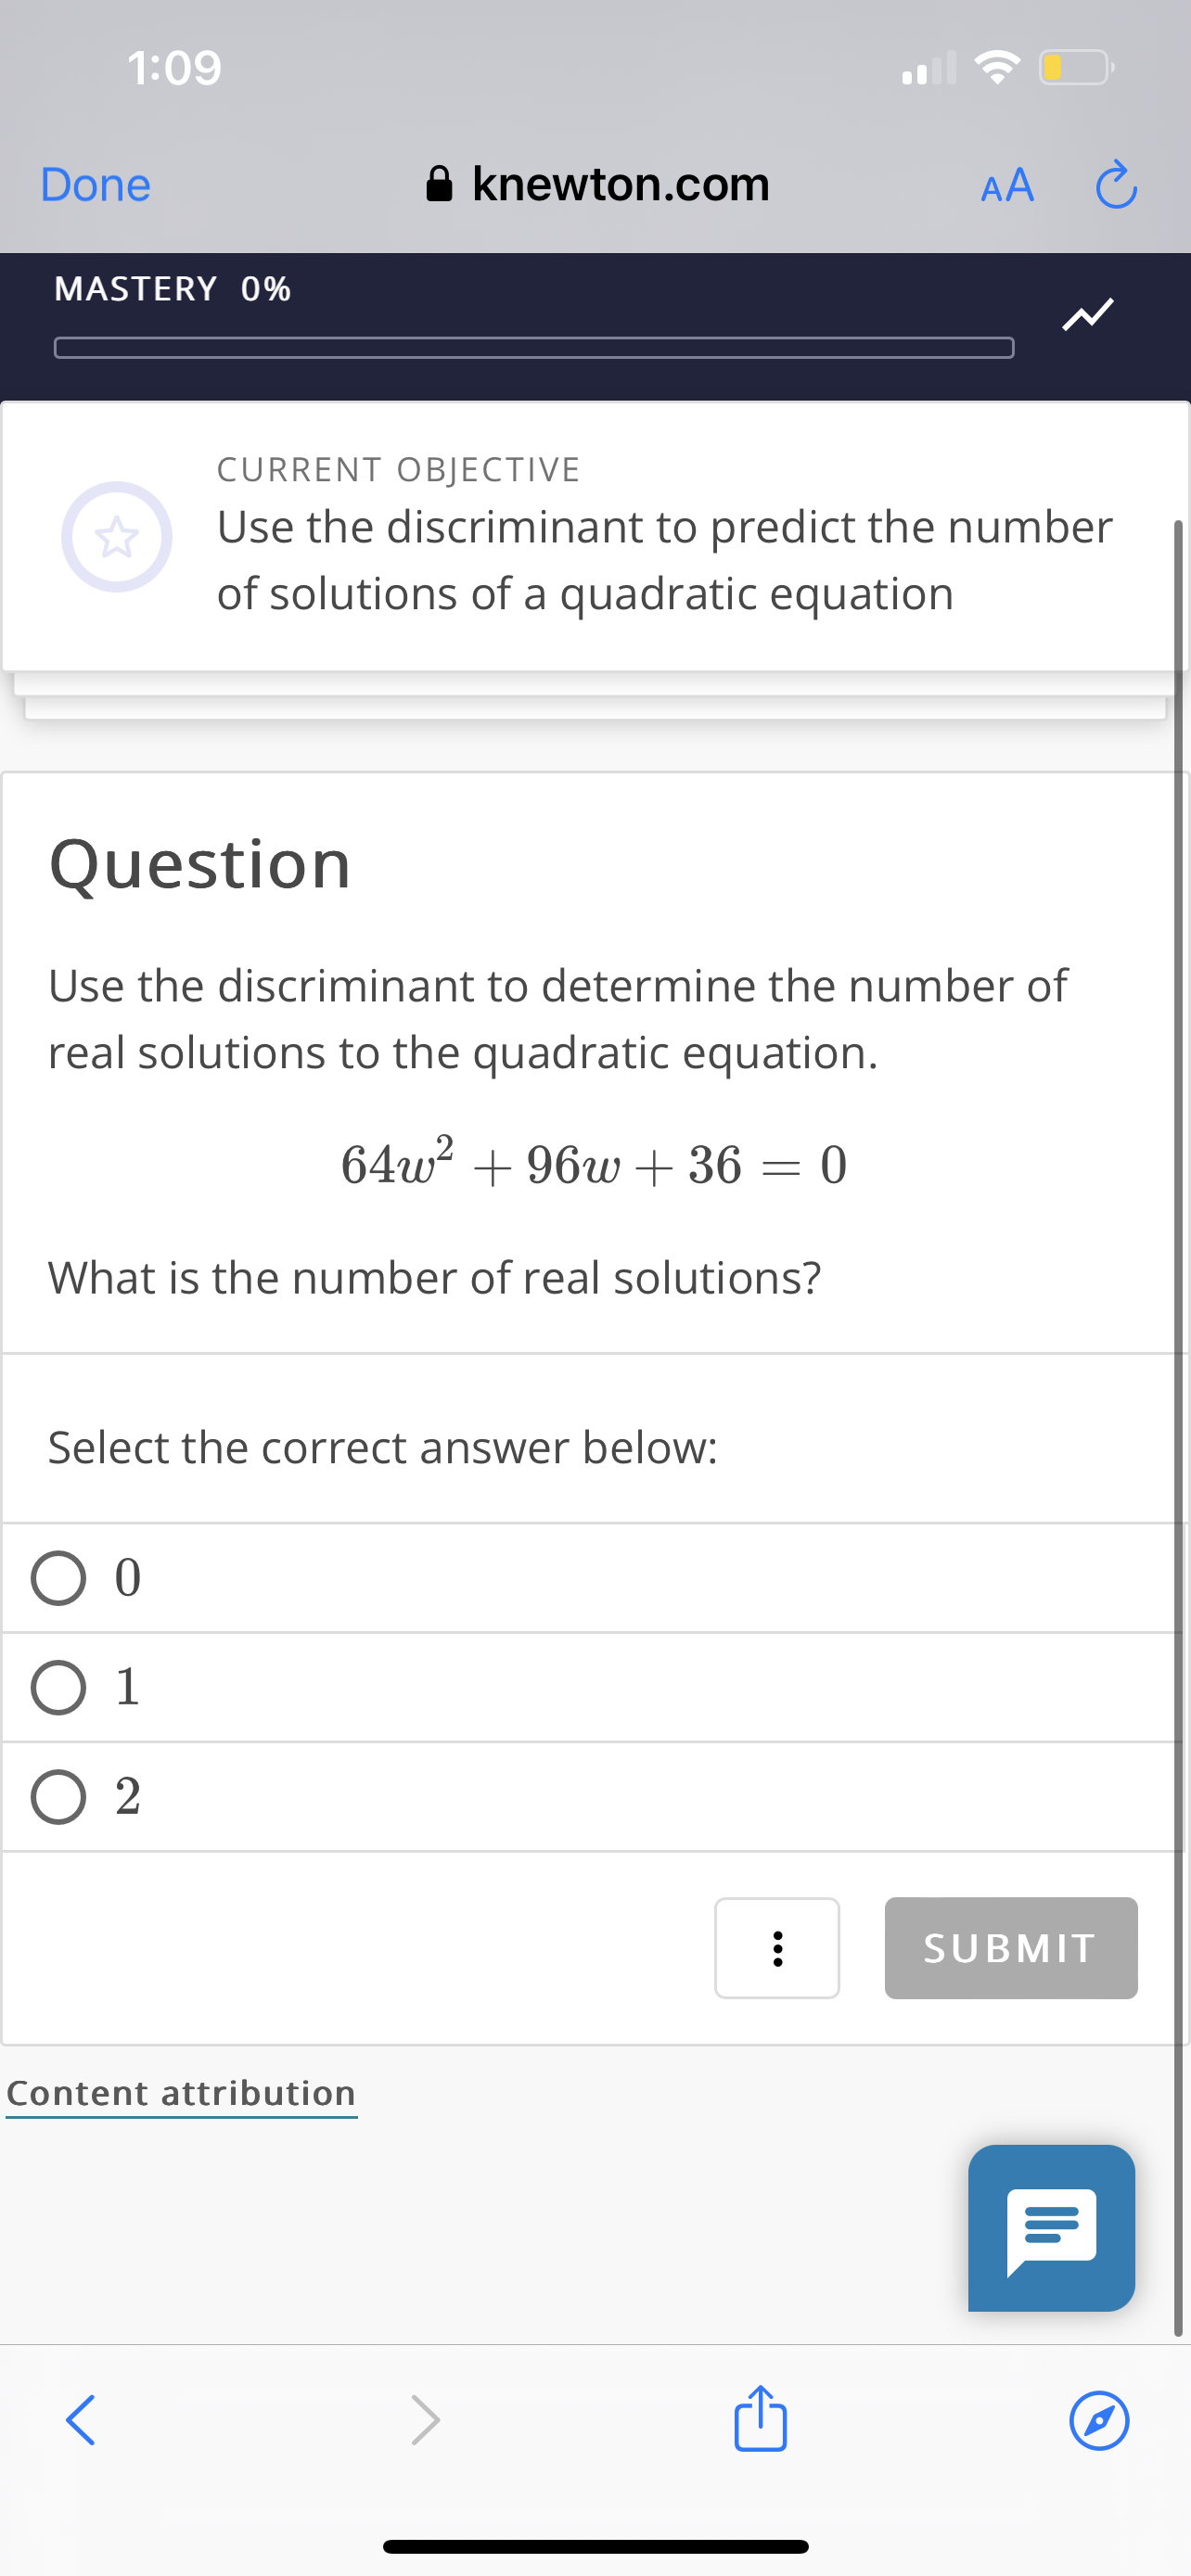The height and width of the screenshot is (2576, 1191).
Task: Open the blue chat message bubble
Action: 1051,2227
